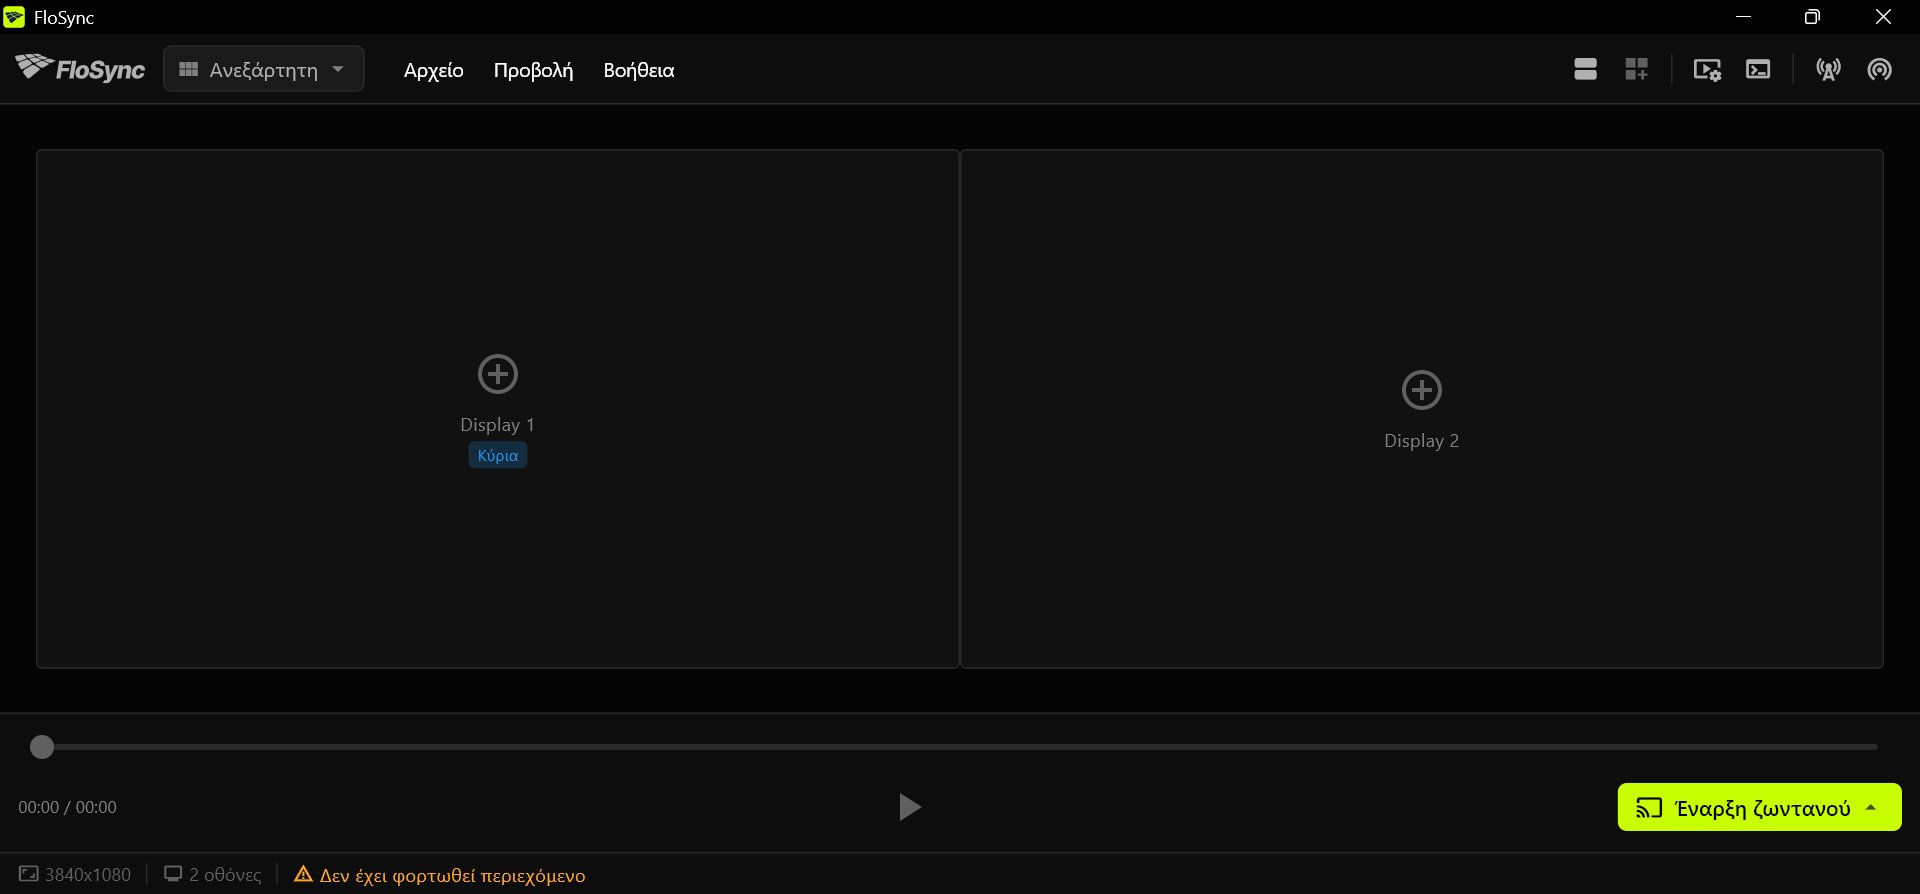
Task: Click the monitor icon beside 2 οθόνες
Action: click(173, 874)
